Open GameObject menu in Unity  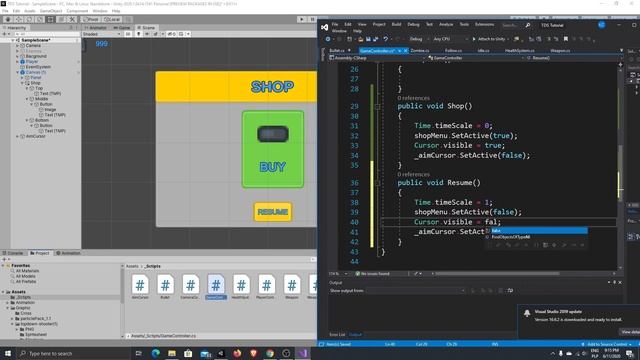pos(51,11)
